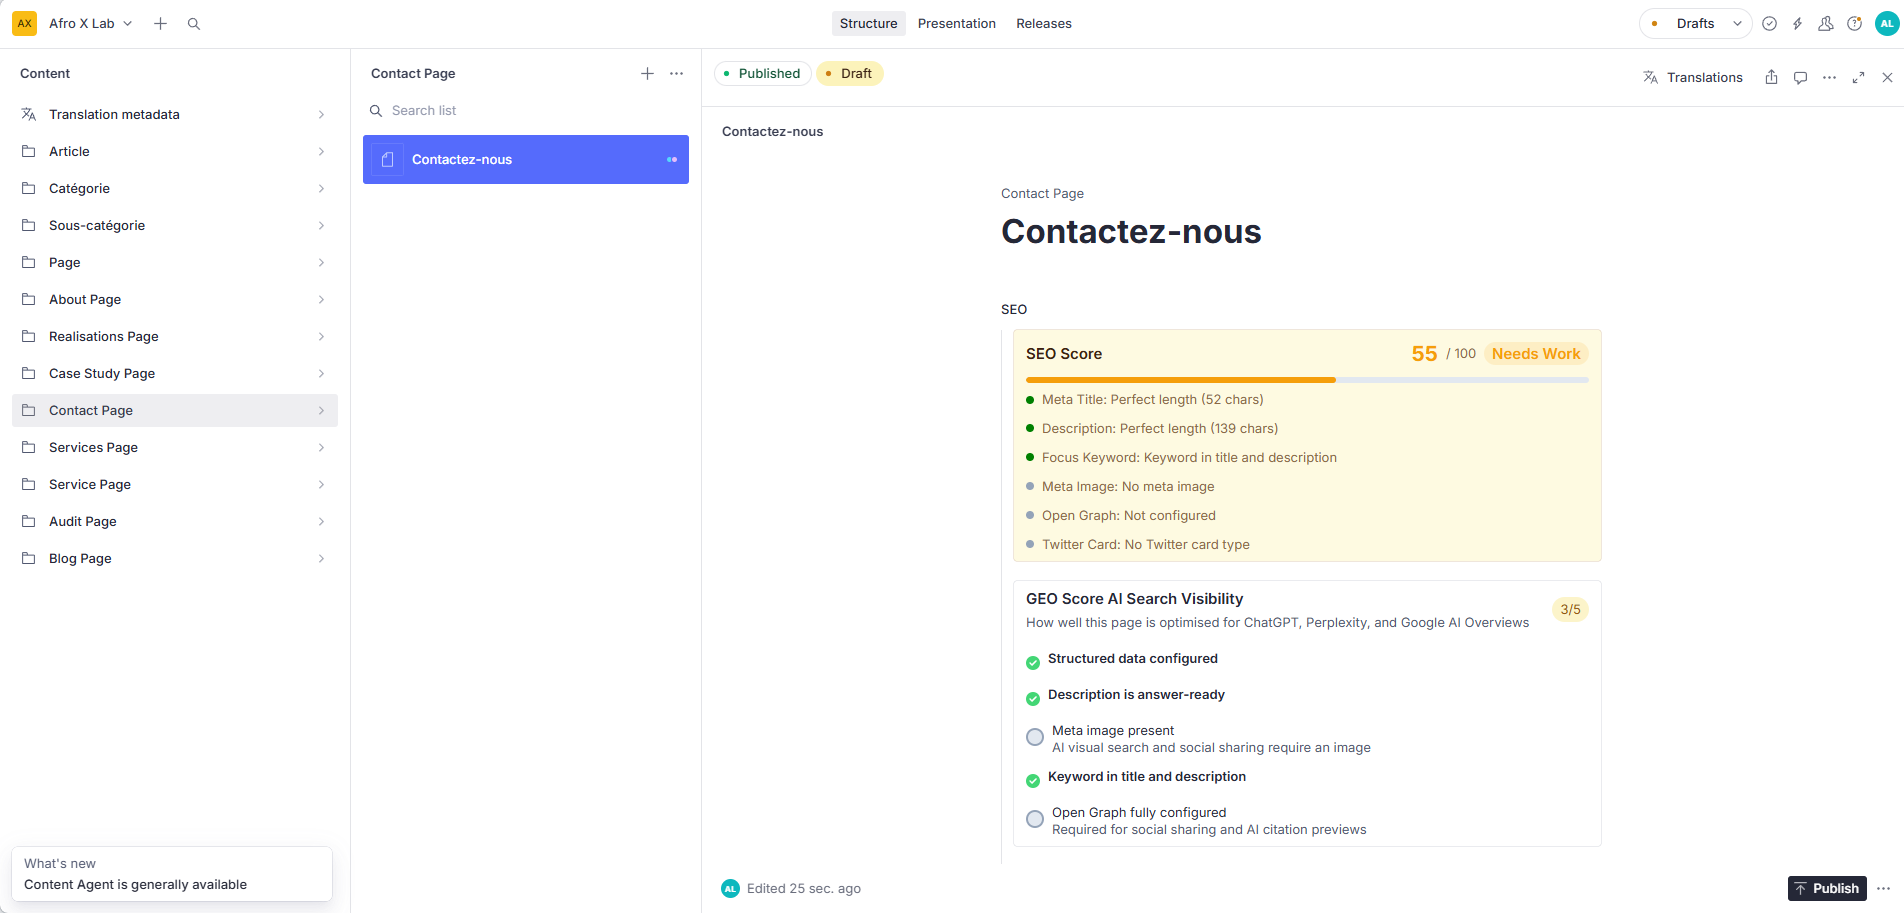Click the share icon next to Translations
1904x913 pixels.
click(1771, 77)
